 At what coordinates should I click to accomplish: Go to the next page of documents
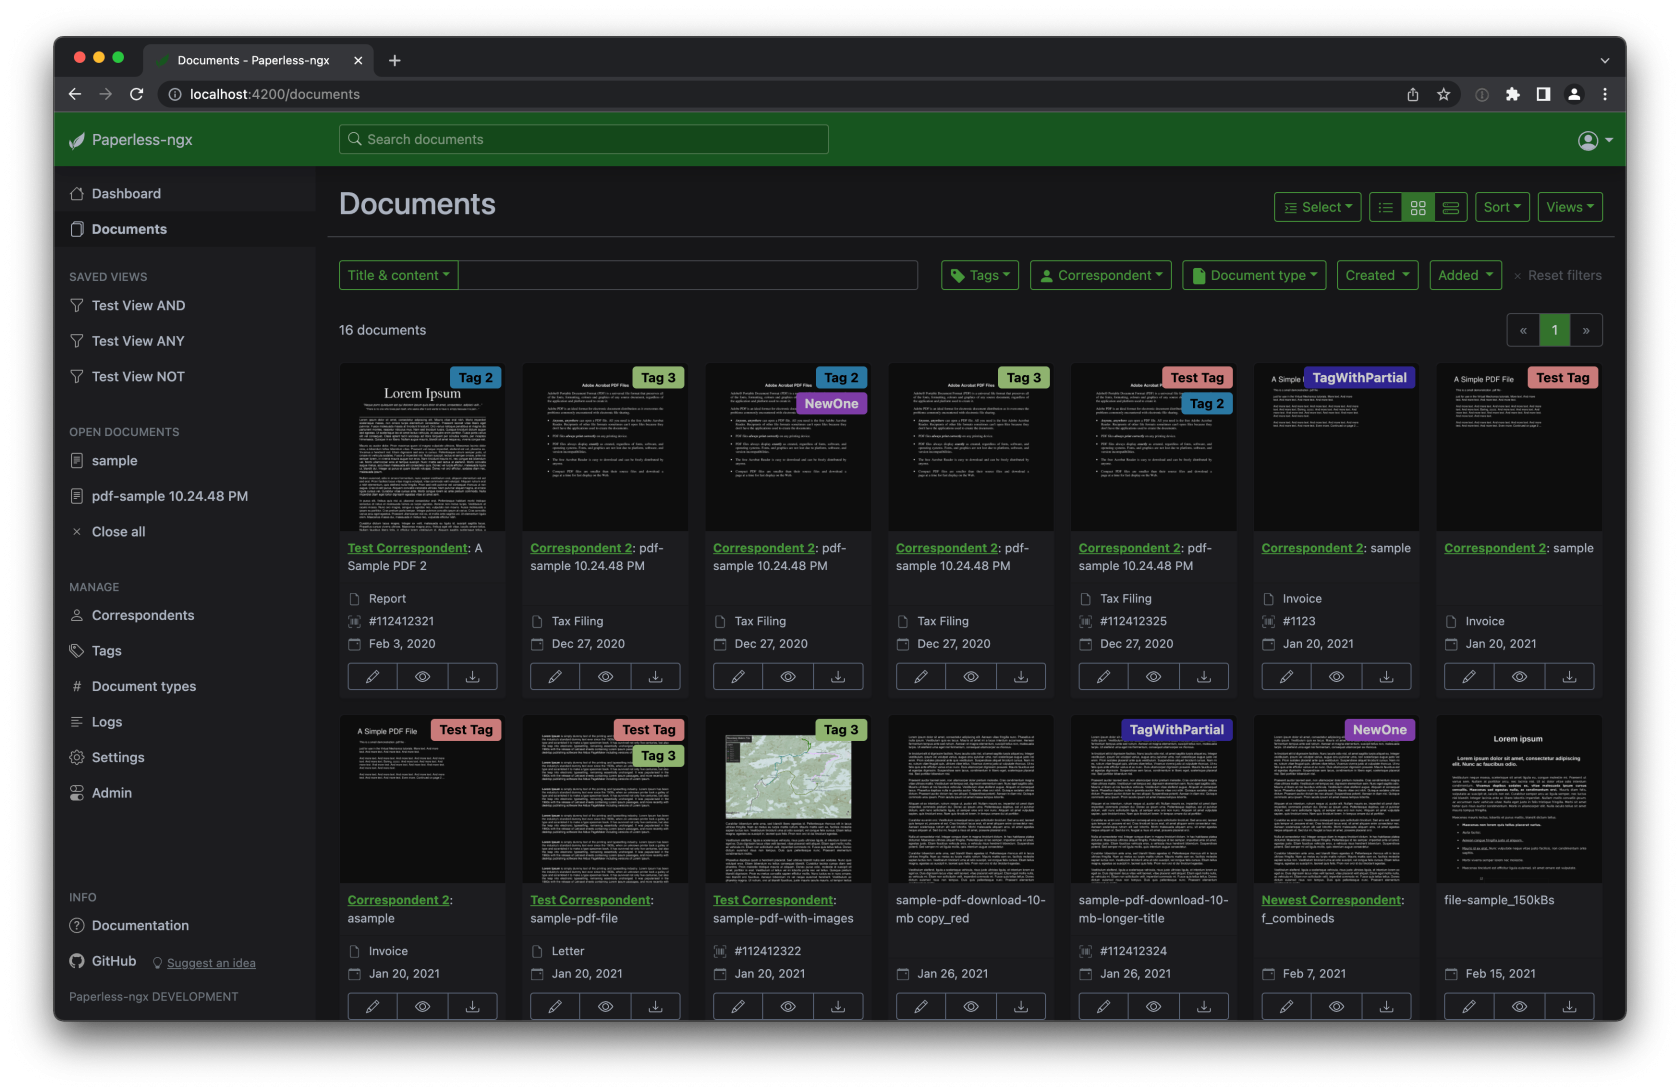coord(1586,329)
